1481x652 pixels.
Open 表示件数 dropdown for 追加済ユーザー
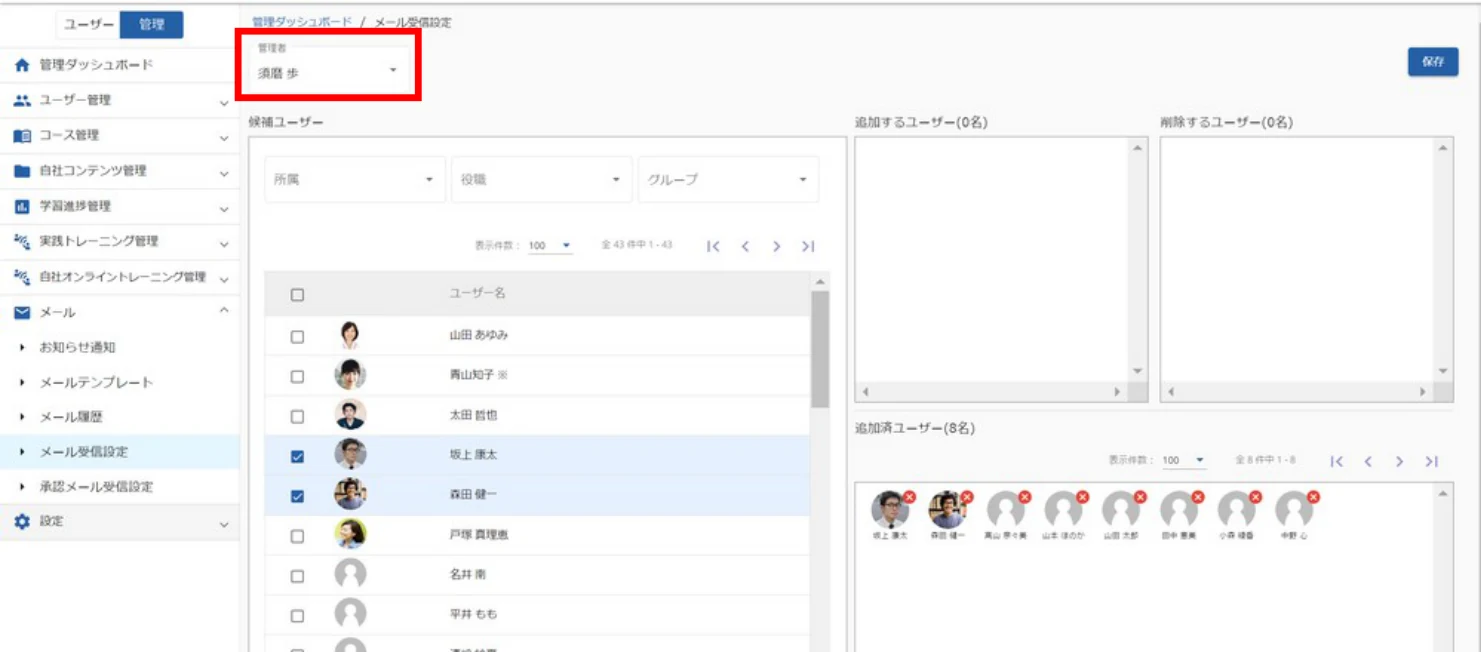coord(1184,461)
